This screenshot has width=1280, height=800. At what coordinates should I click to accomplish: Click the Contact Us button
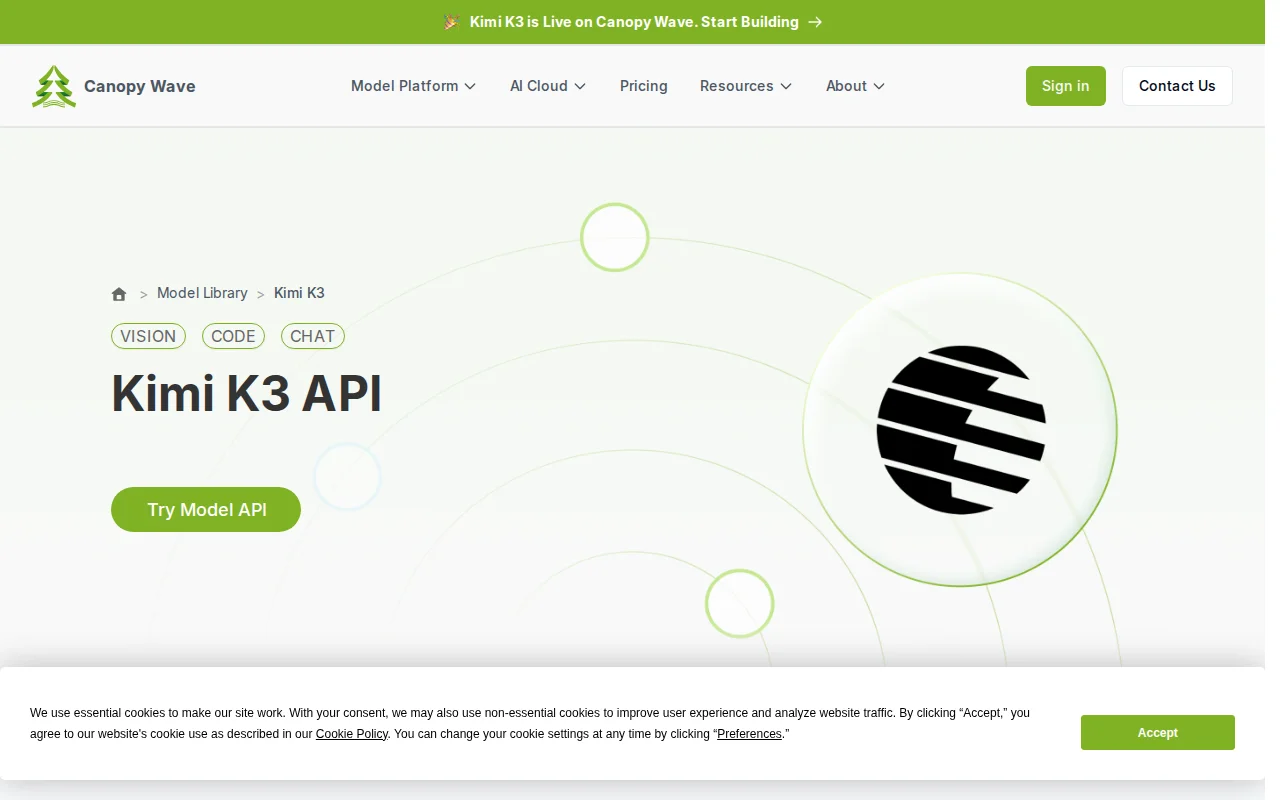click(x=1177, y=86)
